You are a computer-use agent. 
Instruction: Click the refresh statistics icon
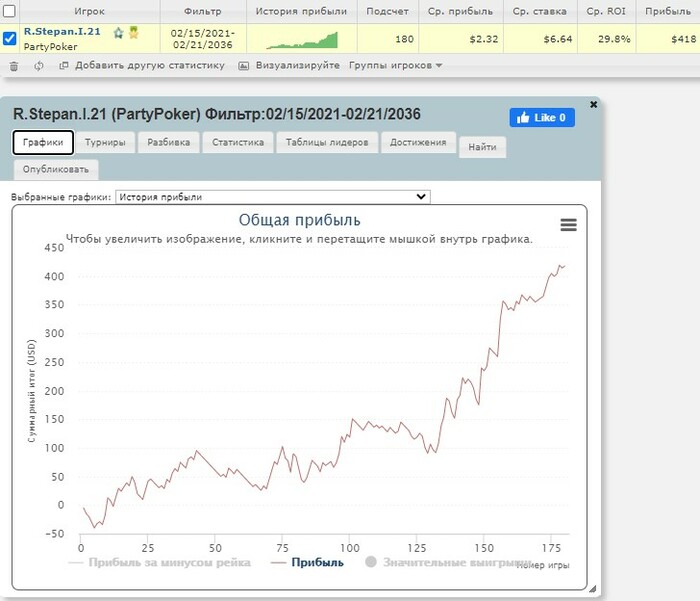click(x=39, y=66)
